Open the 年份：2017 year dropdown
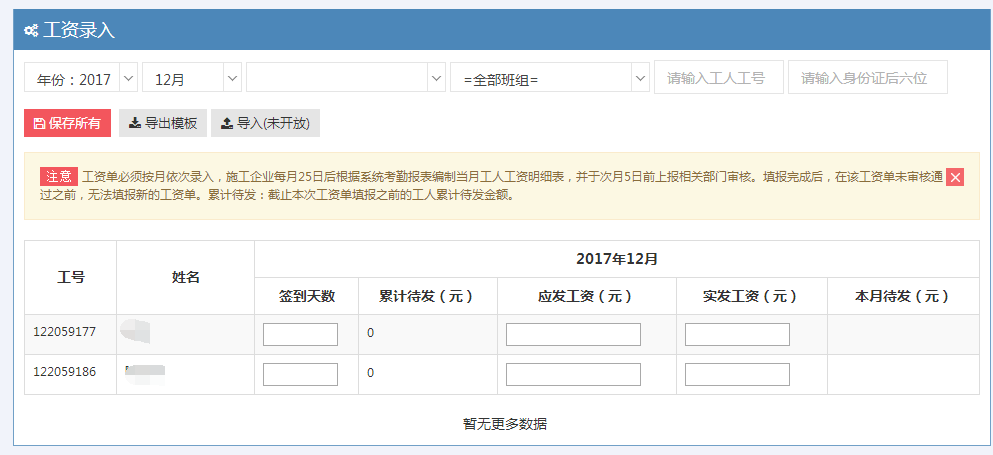The image size is (993, 455). click(x=81, y=78)
